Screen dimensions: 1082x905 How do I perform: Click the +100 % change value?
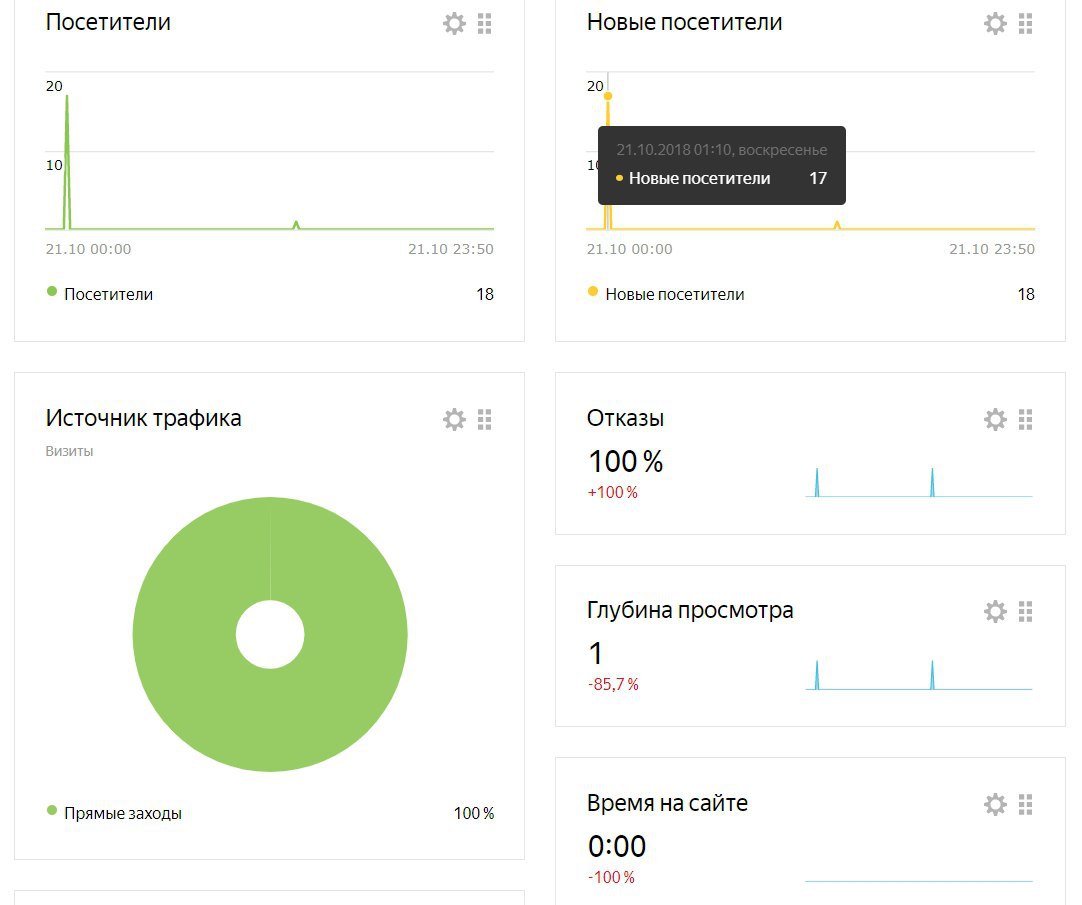tap(612, 492)
